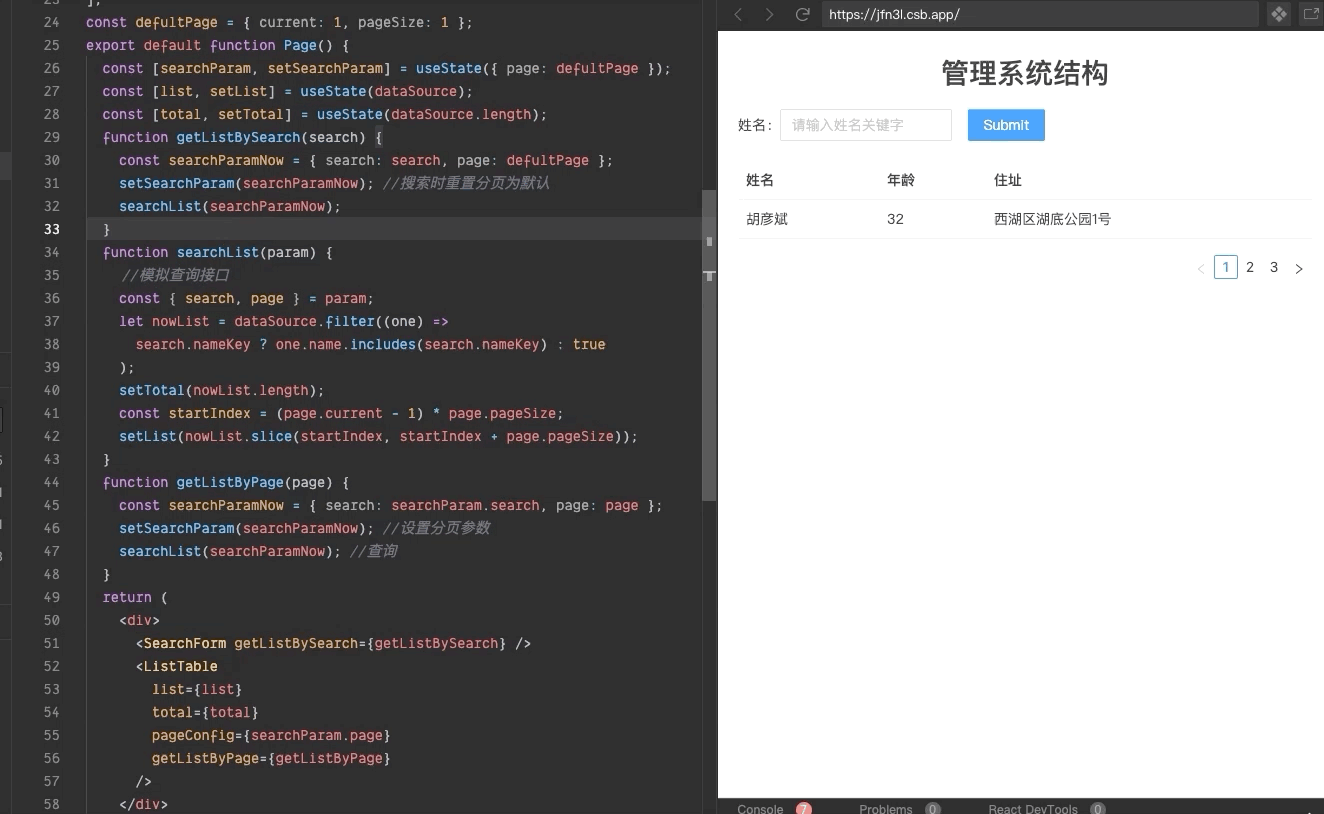Image resolution: width=1324 pixels, height=814 pixels.
Task: Click the age cell showing 32
Action: click(895, 219)
